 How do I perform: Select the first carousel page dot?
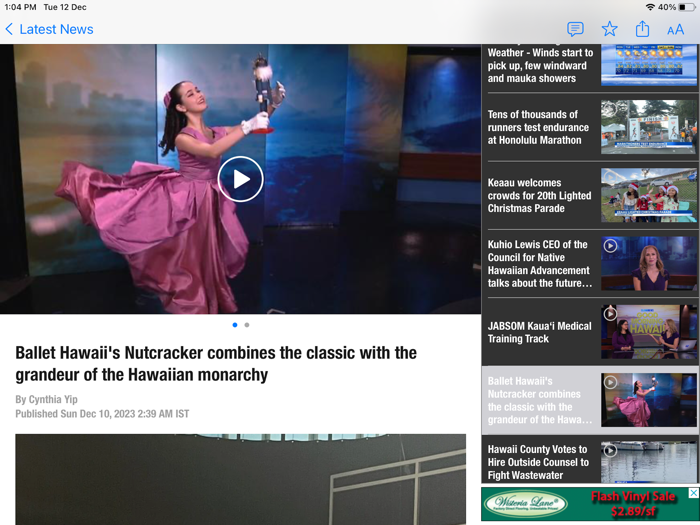(x=235, y=325)
